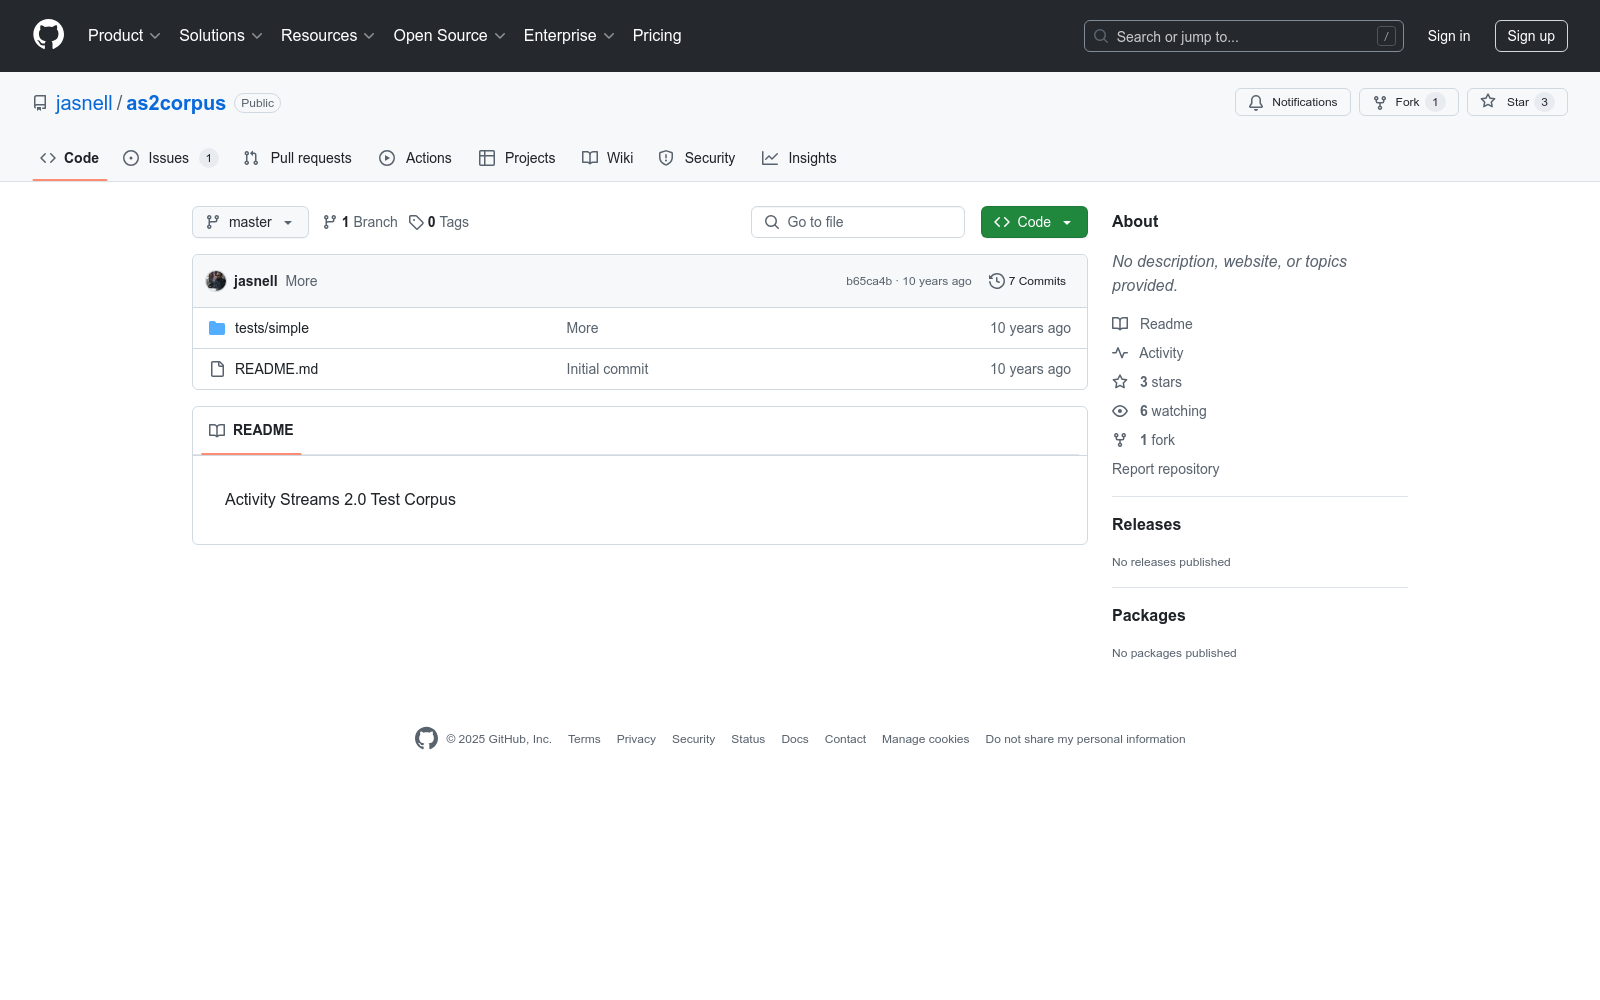Click Do not share my personal information

click(1085, 739)
